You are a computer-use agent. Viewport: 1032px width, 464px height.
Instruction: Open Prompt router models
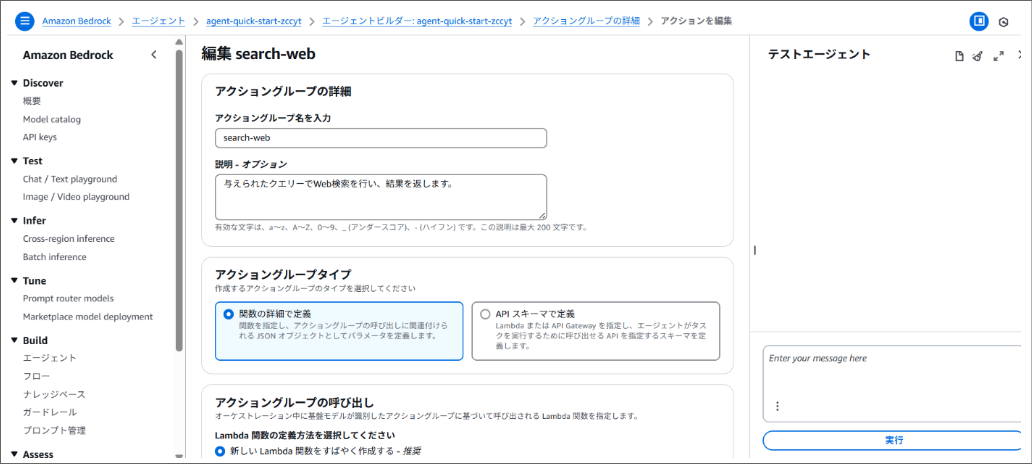click(x=68, y=298)
